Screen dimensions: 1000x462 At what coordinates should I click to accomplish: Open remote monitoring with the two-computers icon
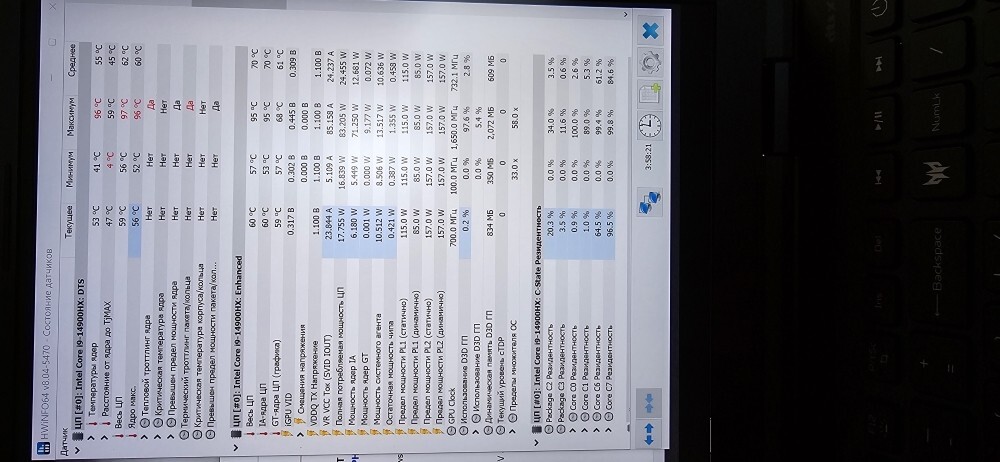[650, 203]
